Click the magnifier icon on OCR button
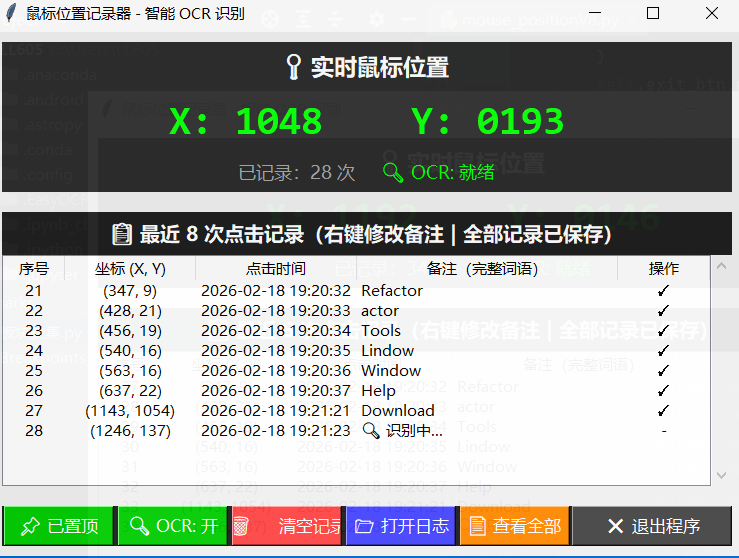The height and width of the screenshot is (558, 739). tap(138, 526)
